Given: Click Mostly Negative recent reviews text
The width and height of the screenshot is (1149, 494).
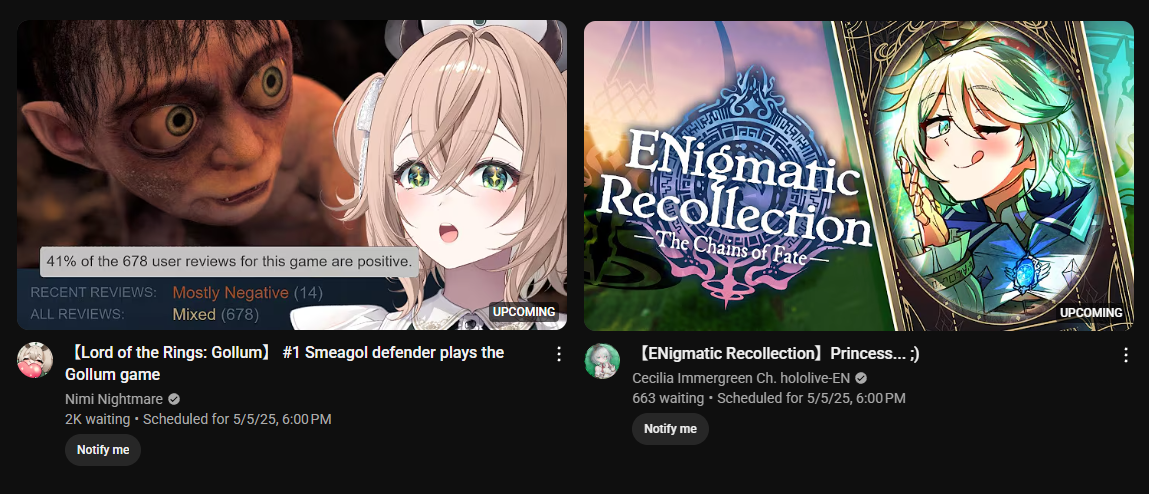Looking at the screenshot, I should (x=231, y=293).
